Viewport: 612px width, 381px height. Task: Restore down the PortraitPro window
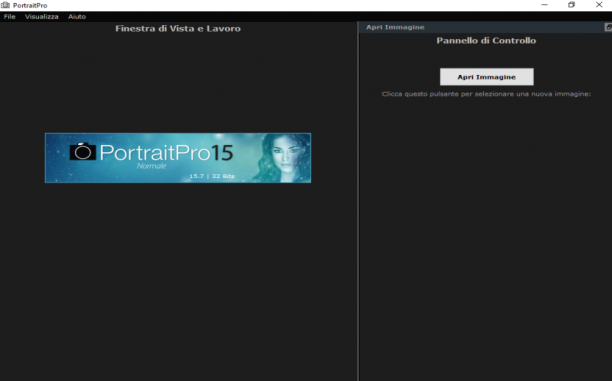[571, 5]
